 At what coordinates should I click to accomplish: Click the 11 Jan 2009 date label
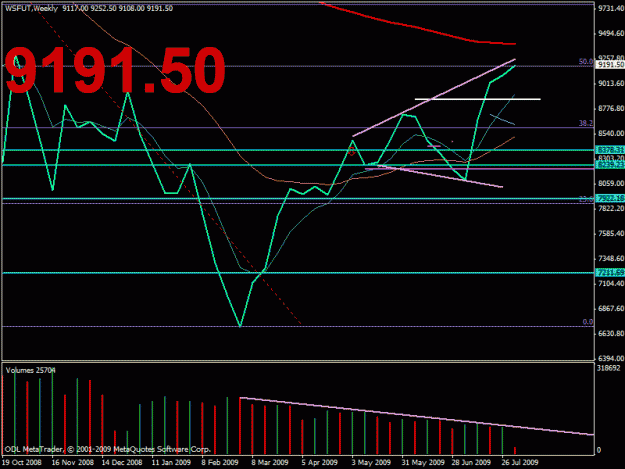point(171,462)
